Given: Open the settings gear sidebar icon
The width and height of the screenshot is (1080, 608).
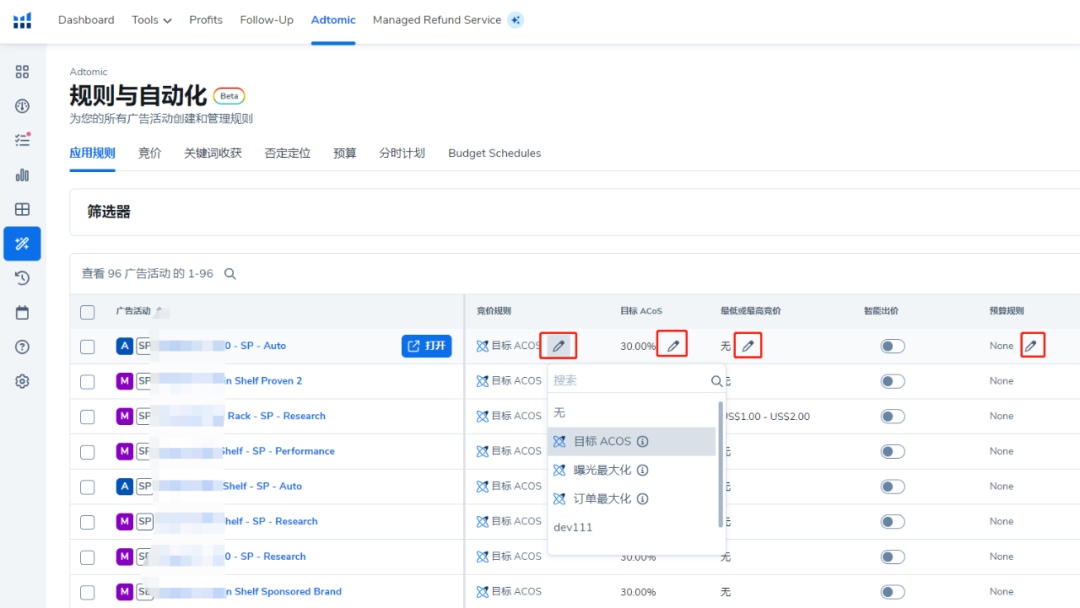Looking at the screenshot, I should (22, 381).
